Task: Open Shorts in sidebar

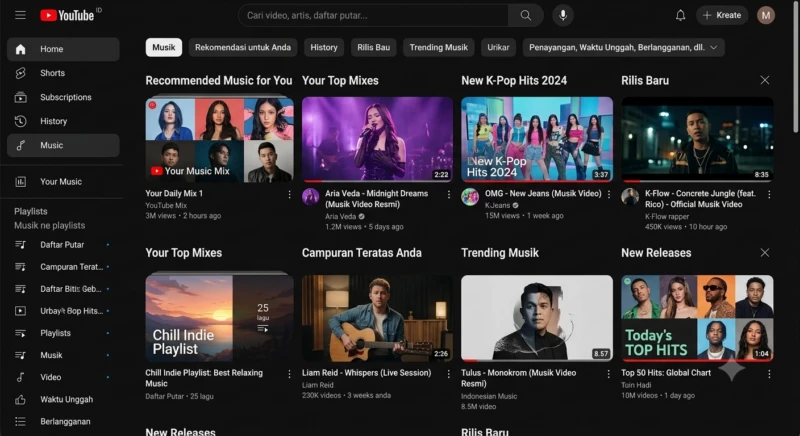Action: [63, 73]
